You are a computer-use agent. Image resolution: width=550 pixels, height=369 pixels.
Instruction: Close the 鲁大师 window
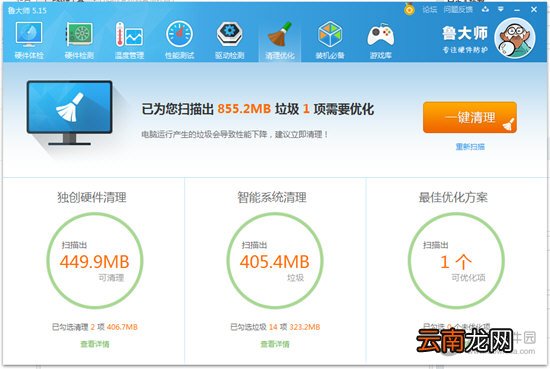click(x=534, y=9)
